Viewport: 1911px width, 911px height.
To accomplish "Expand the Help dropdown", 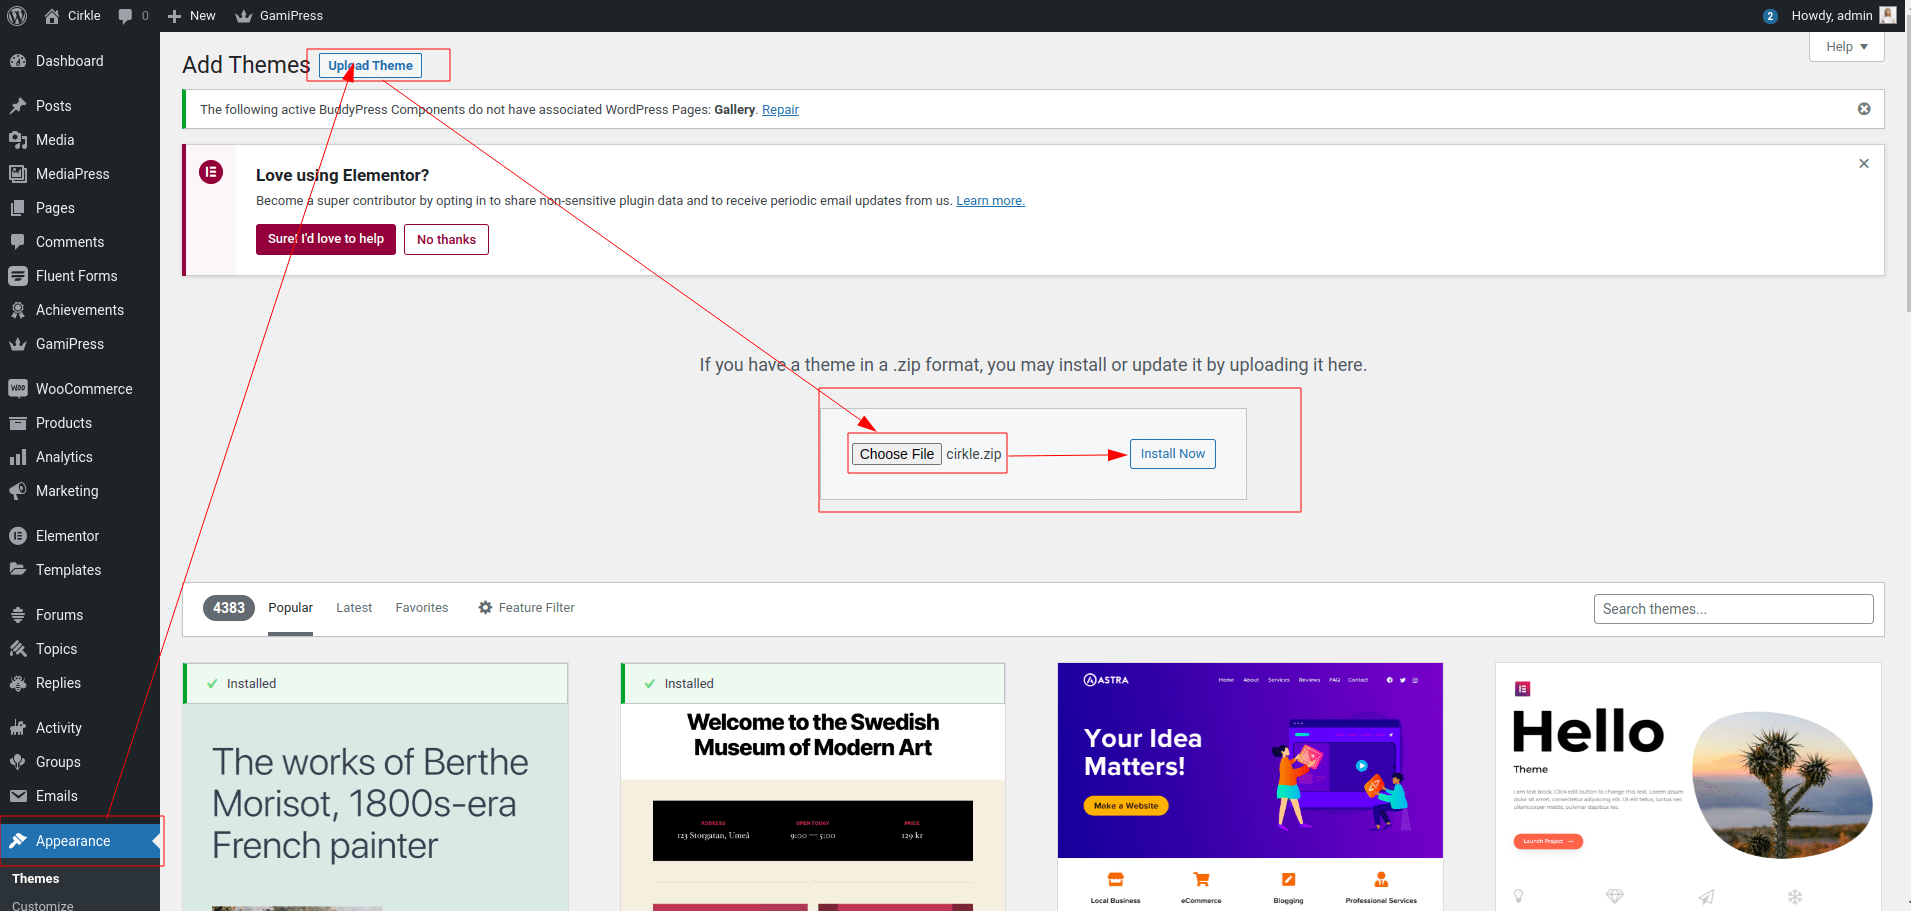I will (x=1847, y=47).
